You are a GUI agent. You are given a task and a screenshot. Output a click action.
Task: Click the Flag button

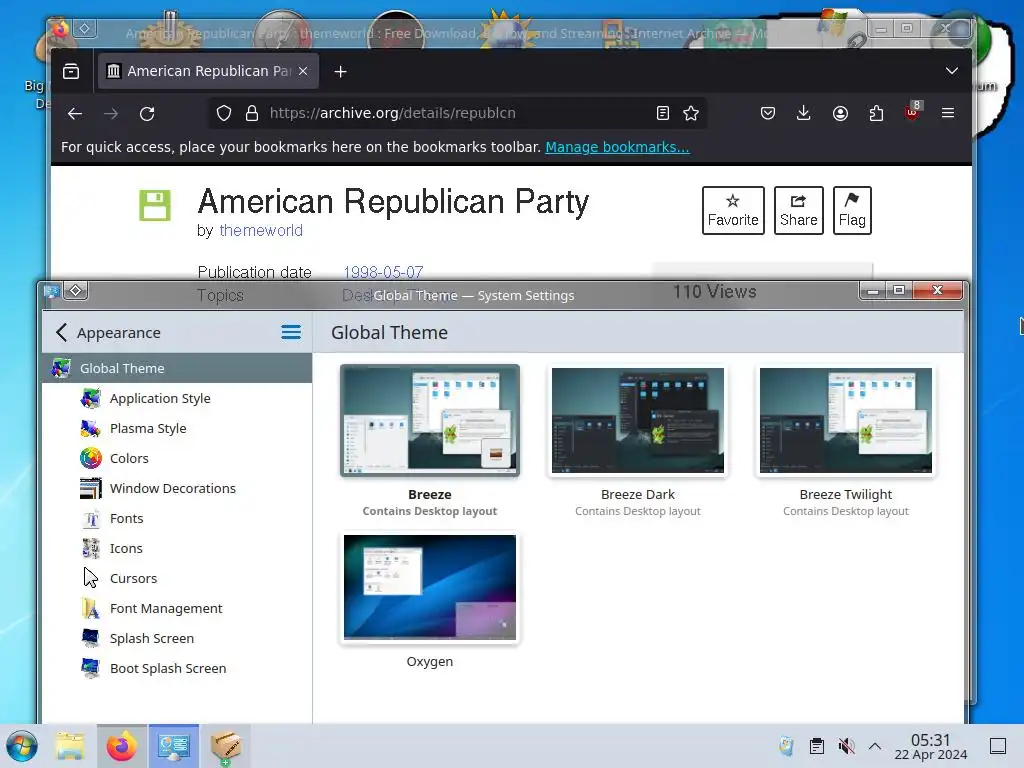click(852, 210)
